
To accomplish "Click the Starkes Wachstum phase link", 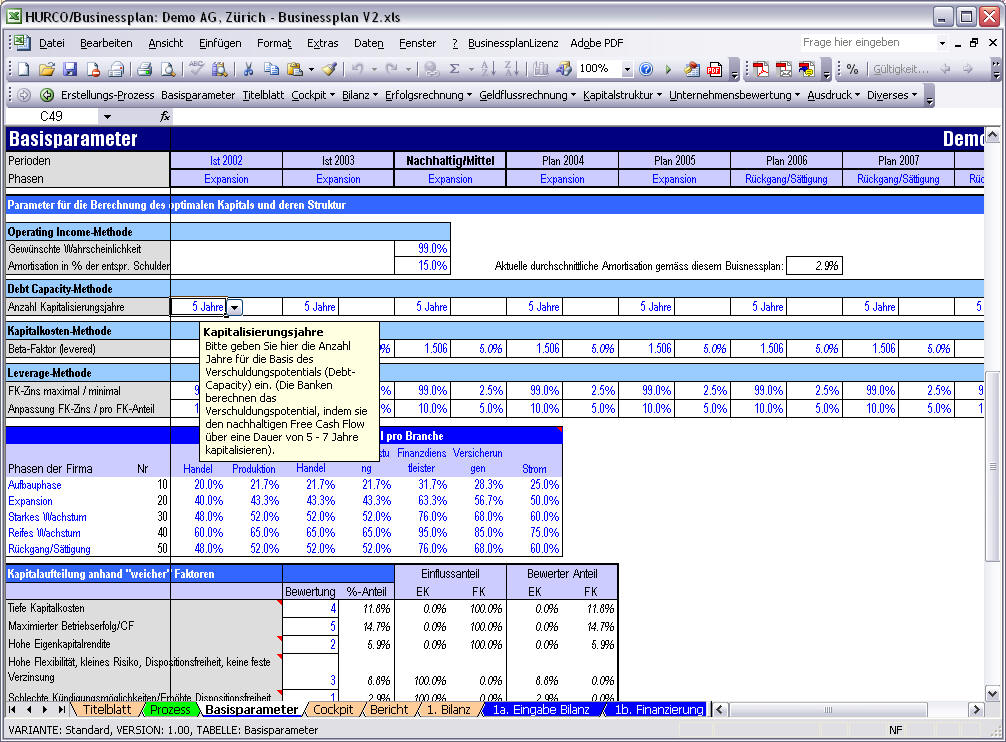I will tap(47, 517).
